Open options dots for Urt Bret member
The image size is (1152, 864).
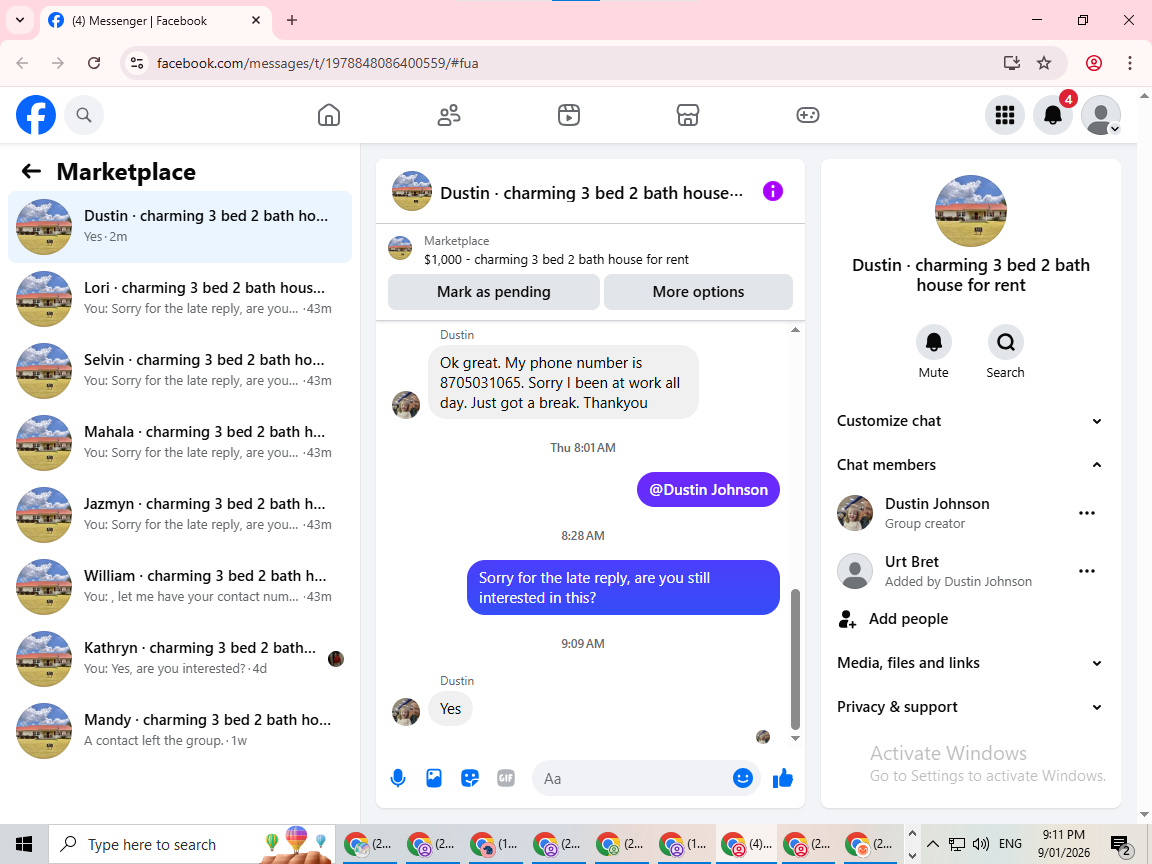(x=1087, y=571)
